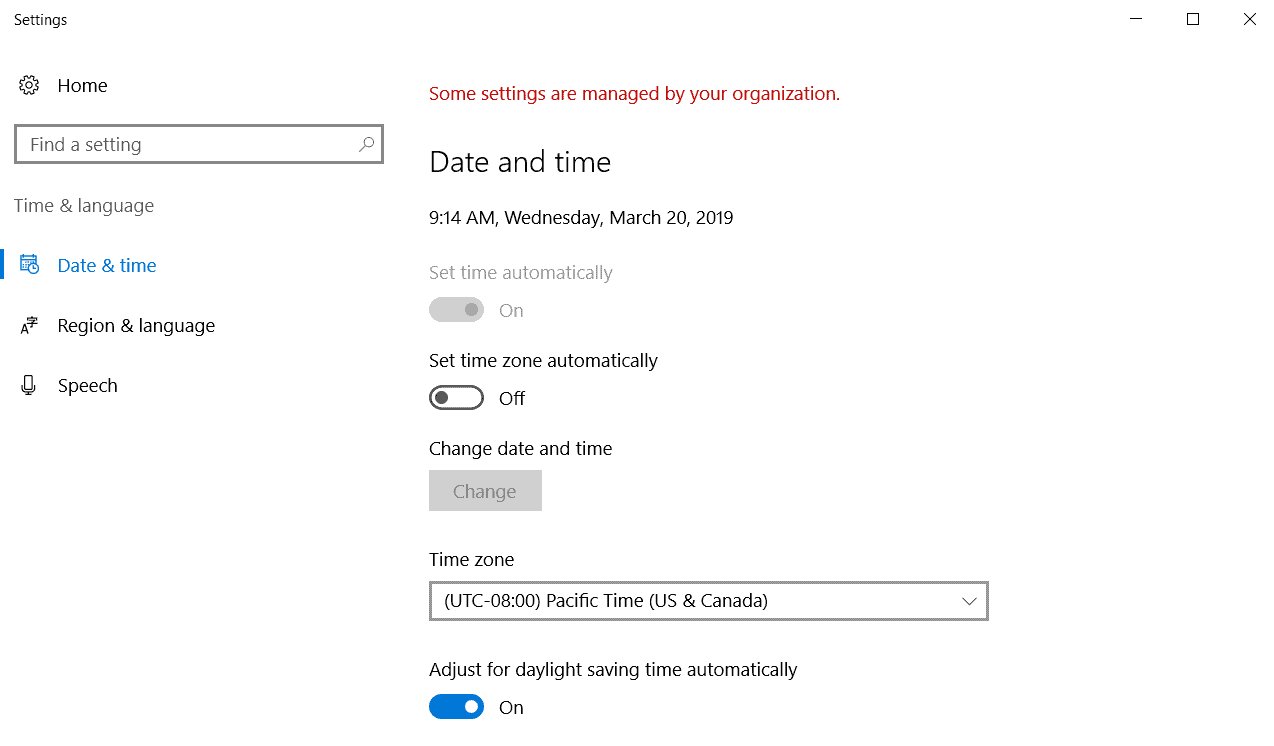This screenshot has height=746, width=1274.
Task: Click the Time zone dropdown chevron
Action: [x=968, y=601]
